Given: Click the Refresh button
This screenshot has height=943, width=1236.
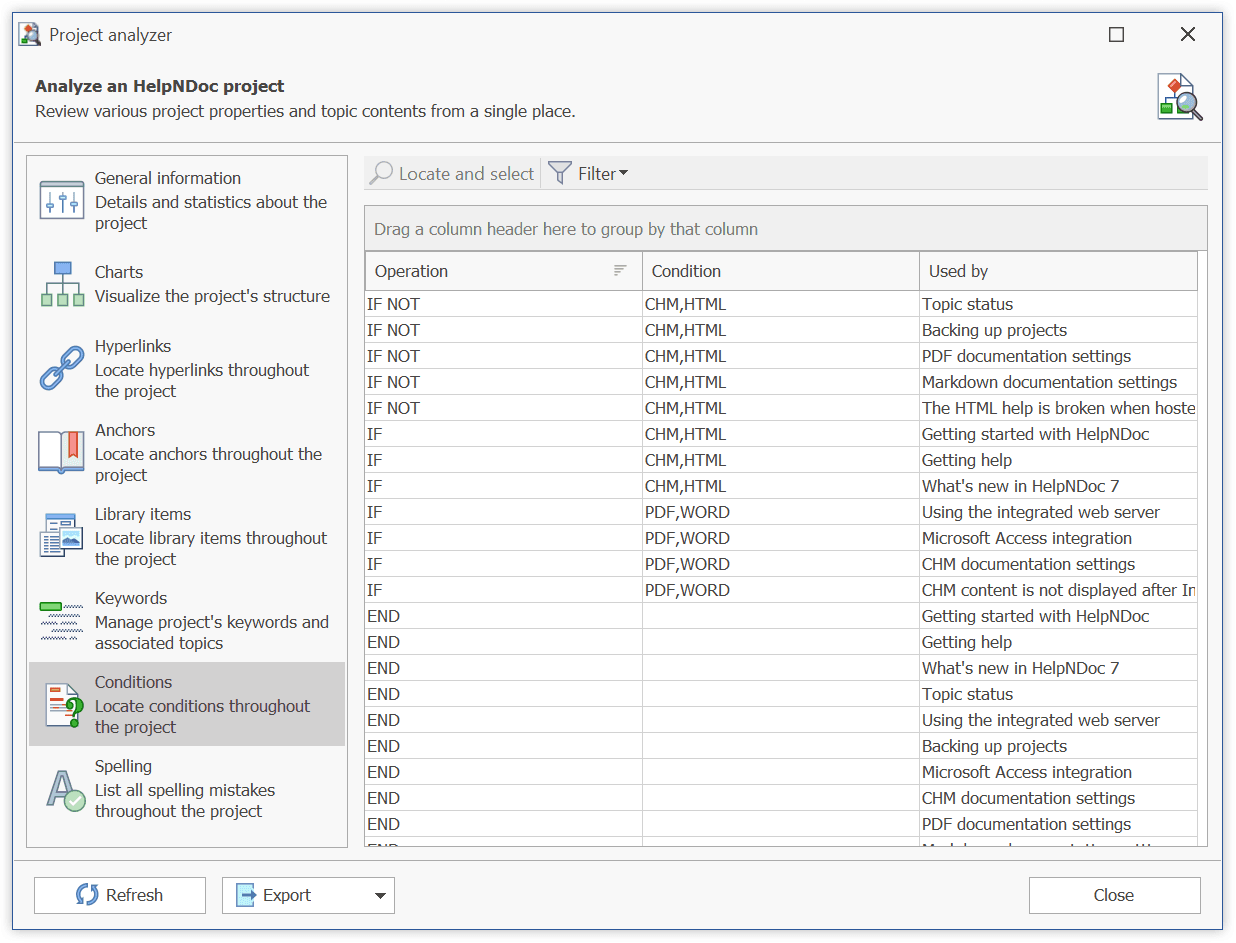Looking at the screenshot, I should click(120, 895).
